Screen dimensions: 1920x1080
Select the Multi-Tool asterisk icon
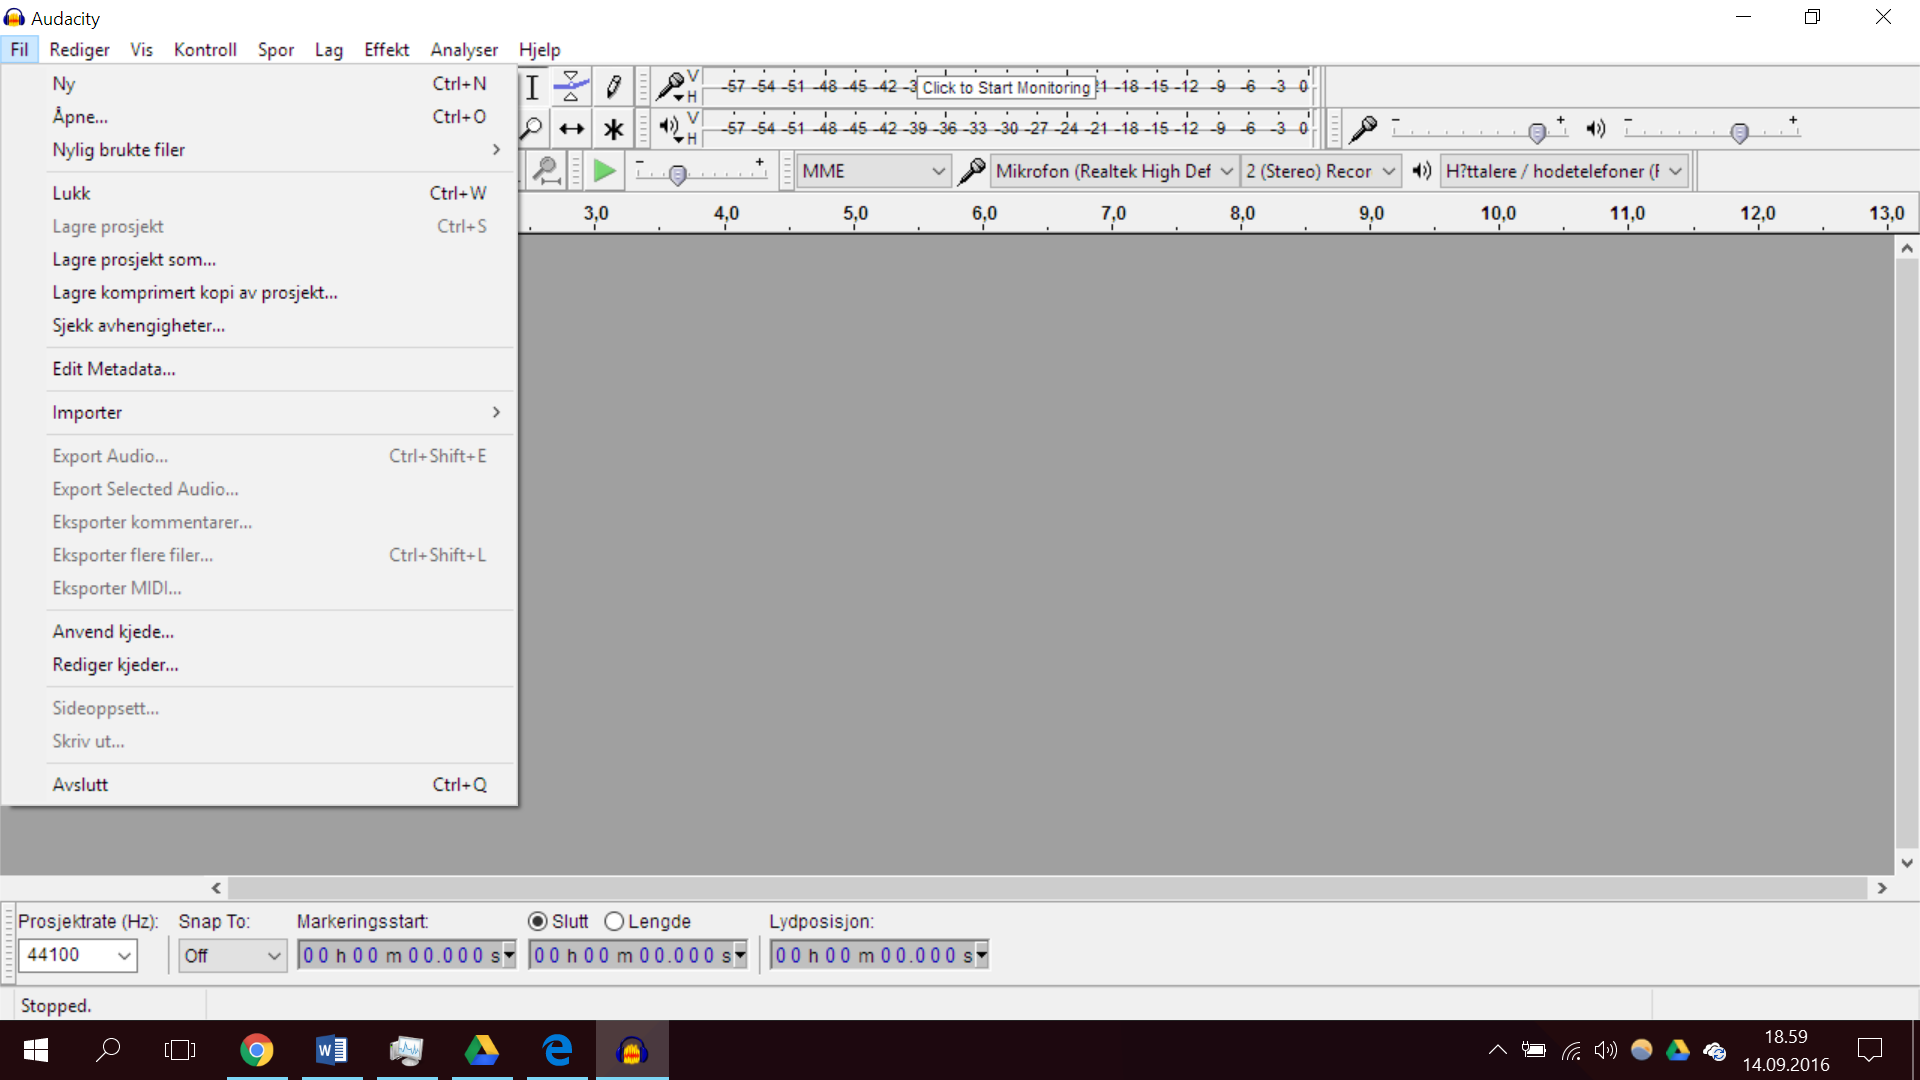pyautogui.click(x=614, y=129)
